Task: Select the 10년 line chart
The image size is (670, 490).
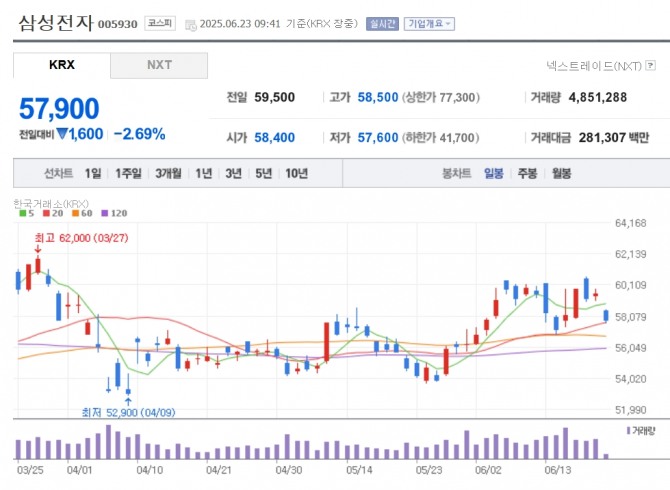Action: [x=297, y=173]
